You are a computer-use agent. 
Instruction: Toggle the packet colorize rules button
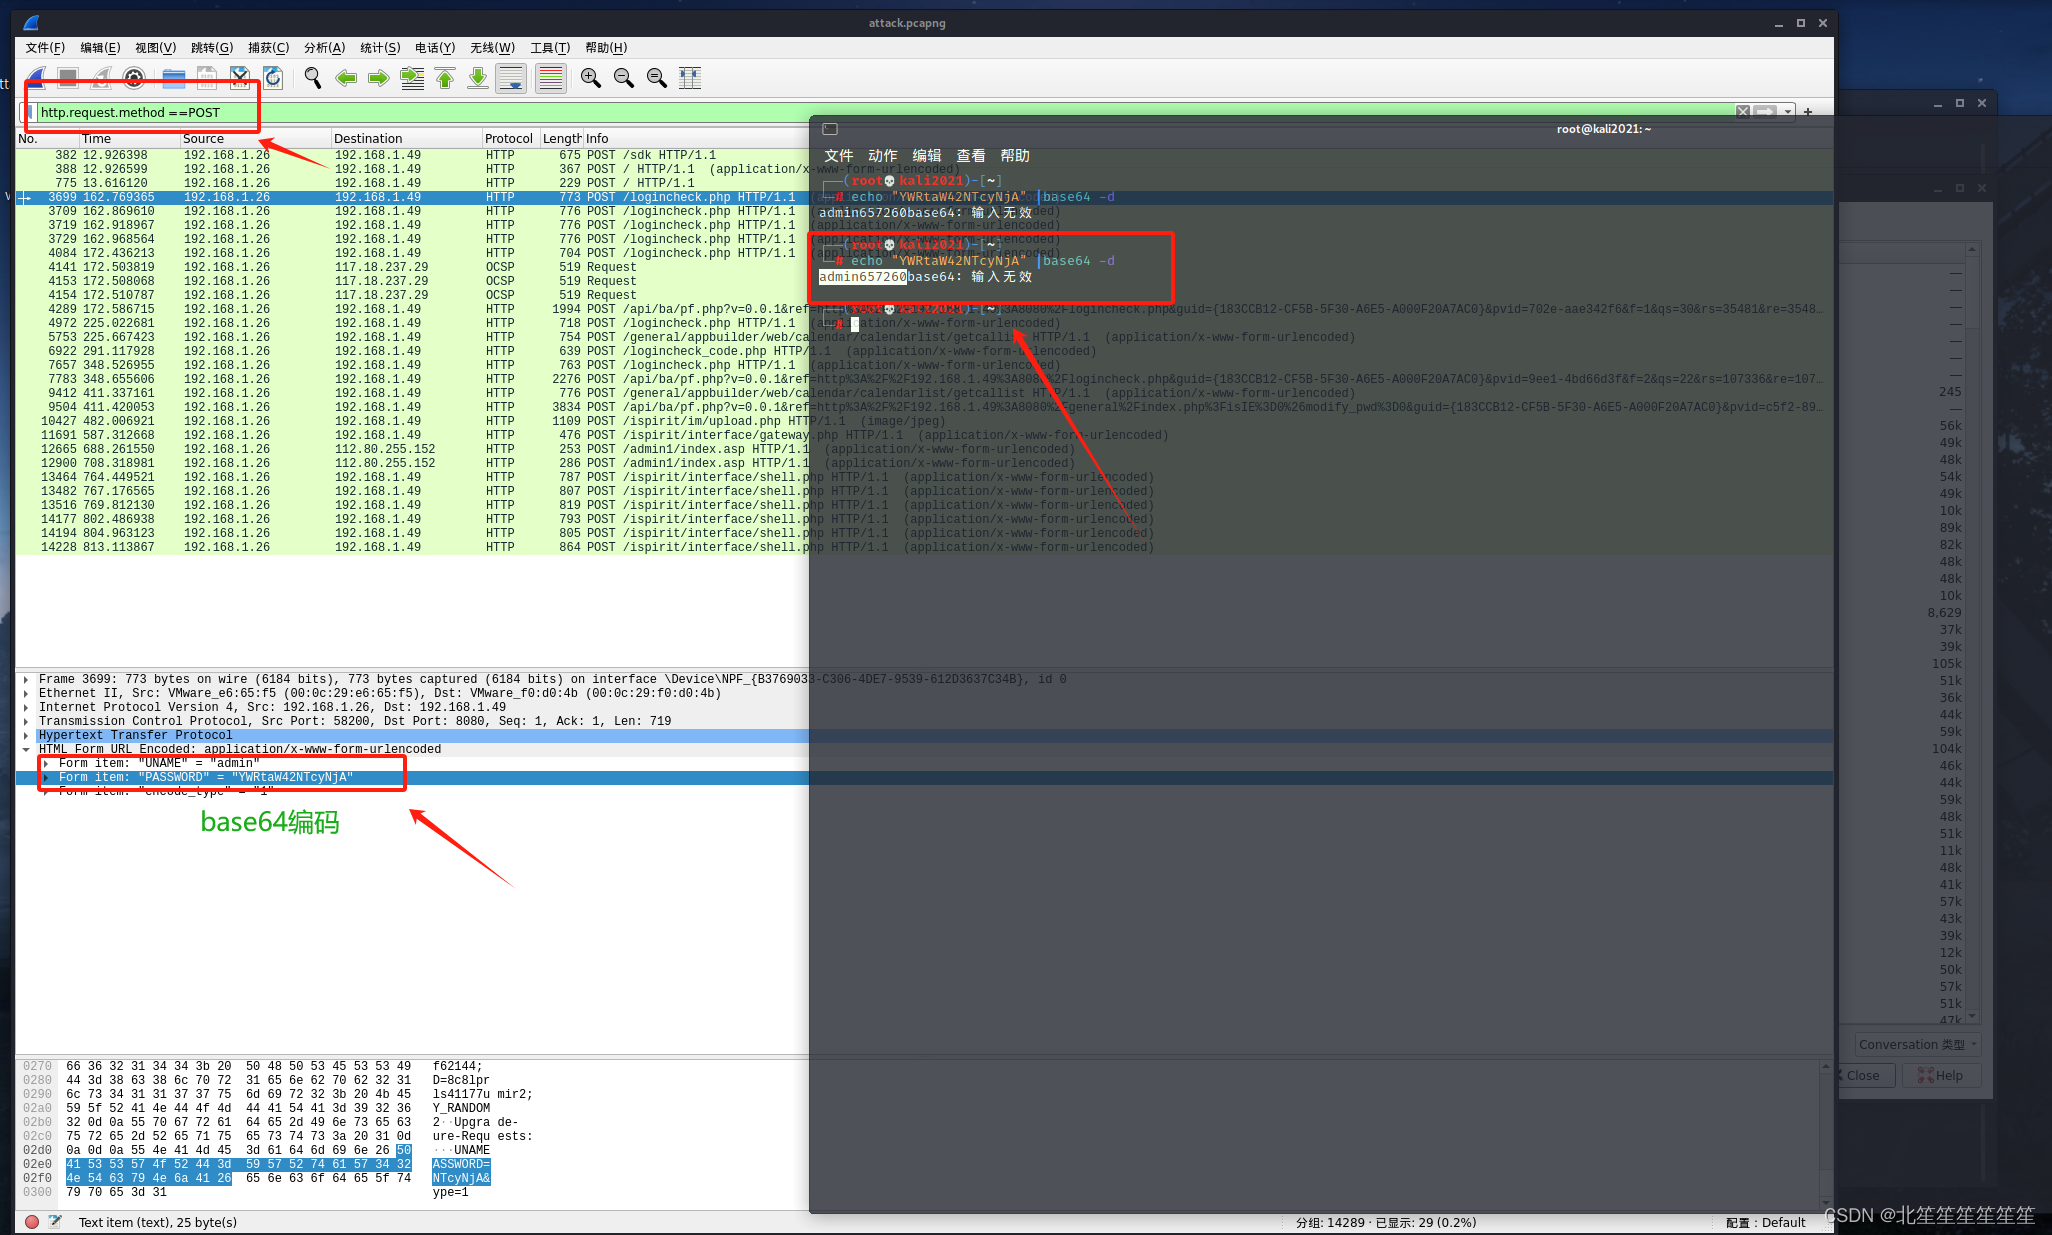[550, 78]
